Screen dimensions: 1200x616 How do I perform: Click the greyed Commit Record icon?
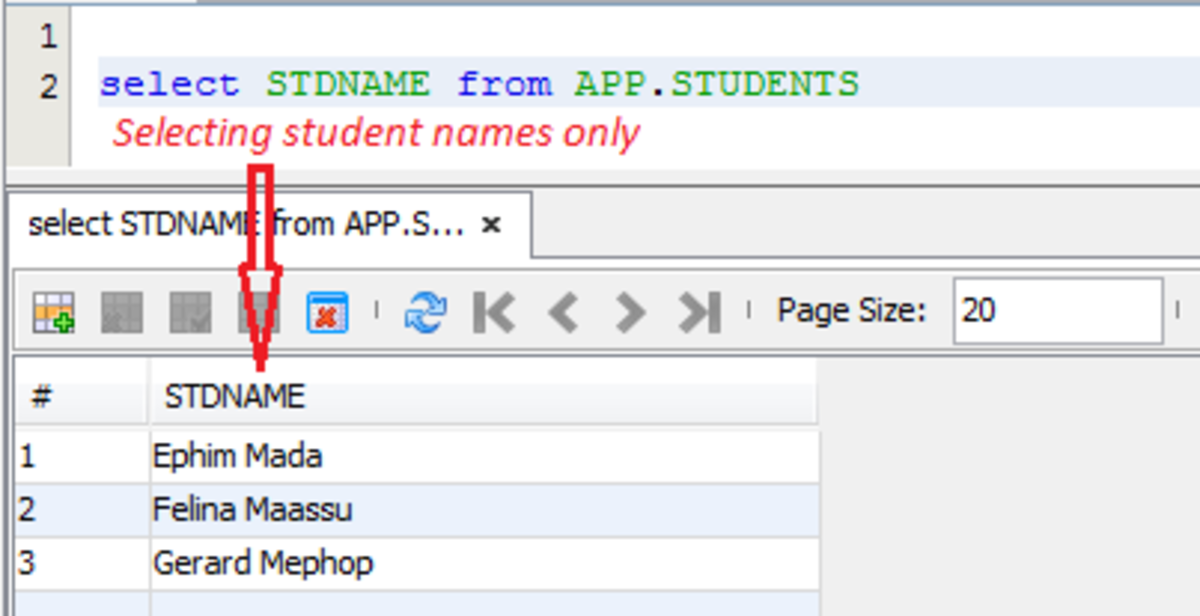(x=190, y=313)
